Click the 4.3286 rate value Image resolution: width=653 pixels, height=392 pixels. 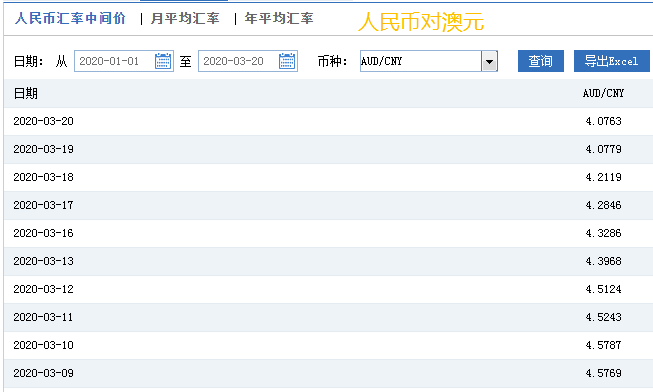click(x=603, y=233)
